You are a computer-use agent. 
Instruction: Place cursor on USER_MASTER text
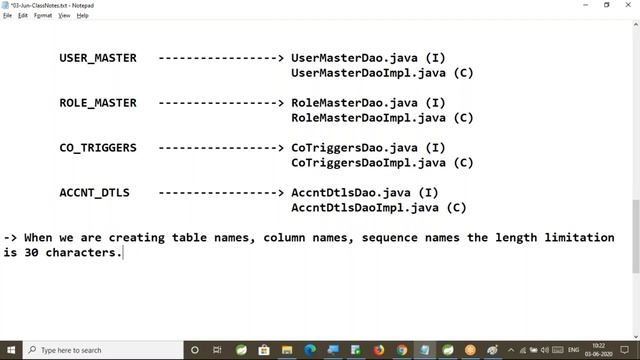(98, 58)
